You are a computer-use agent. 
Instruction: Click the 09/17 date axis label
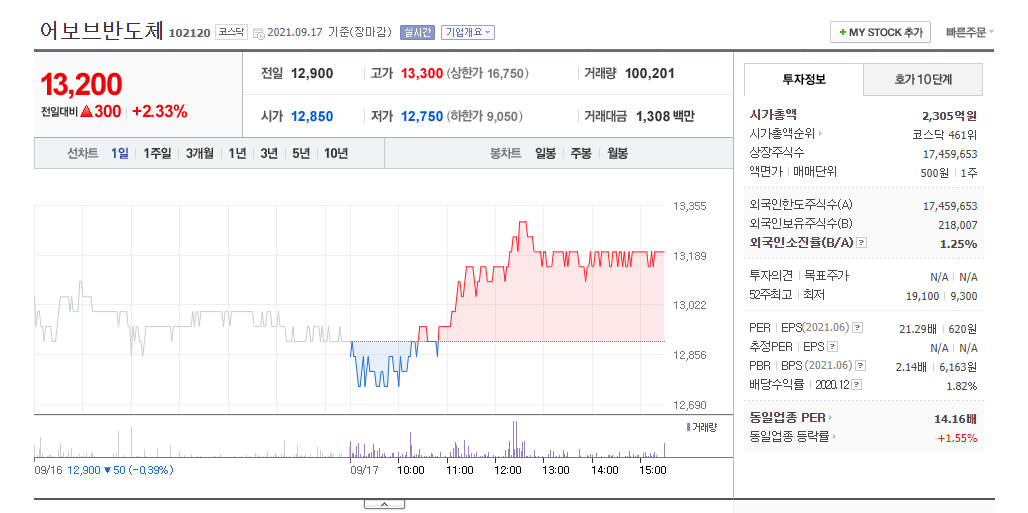point(365,470)
